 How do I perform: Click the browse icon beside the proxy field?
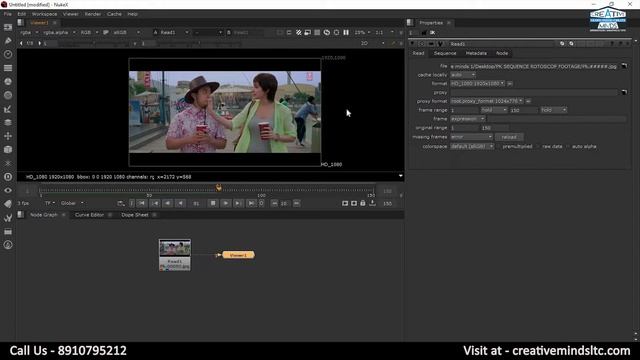tap(624, 92)
